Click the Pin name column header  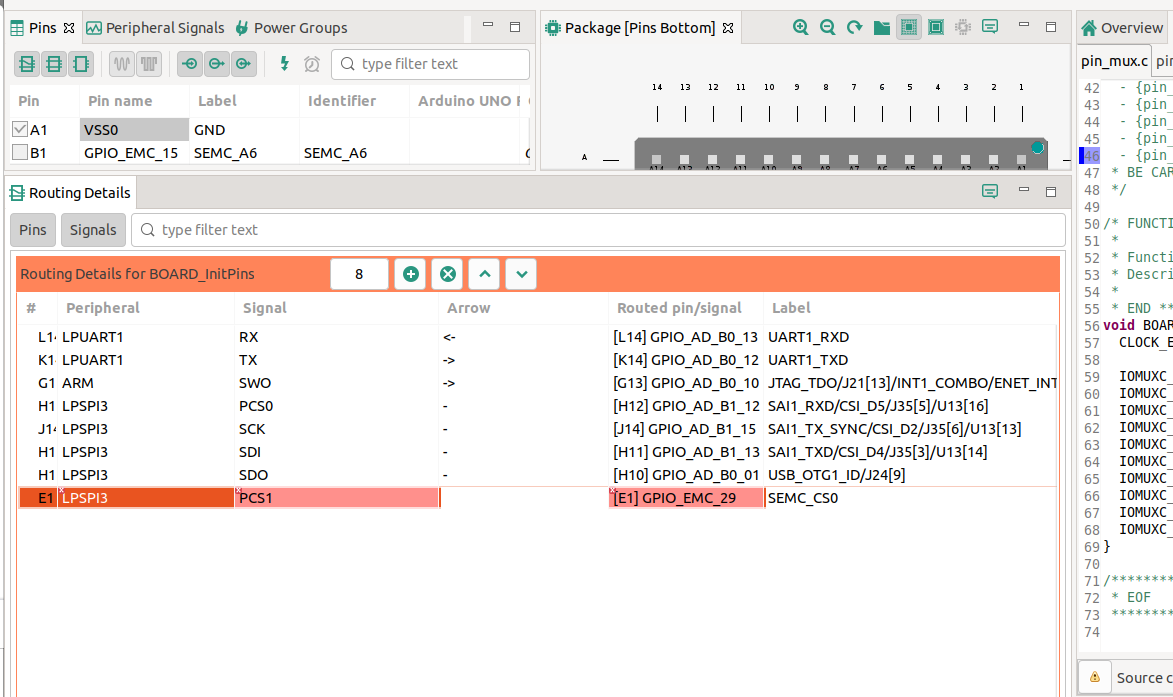pos(120,101)
